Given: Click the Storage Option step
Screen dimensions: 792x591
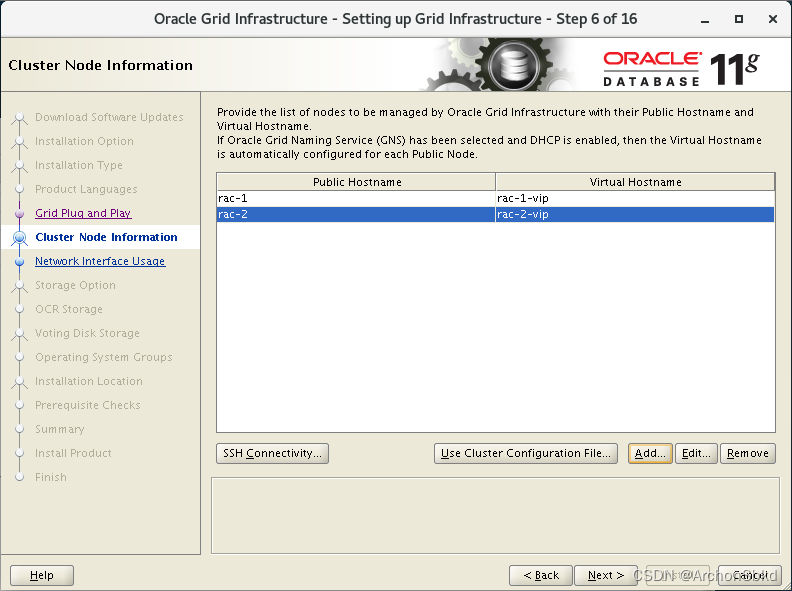Looking at the screenshot, I should tap(75, 285).
